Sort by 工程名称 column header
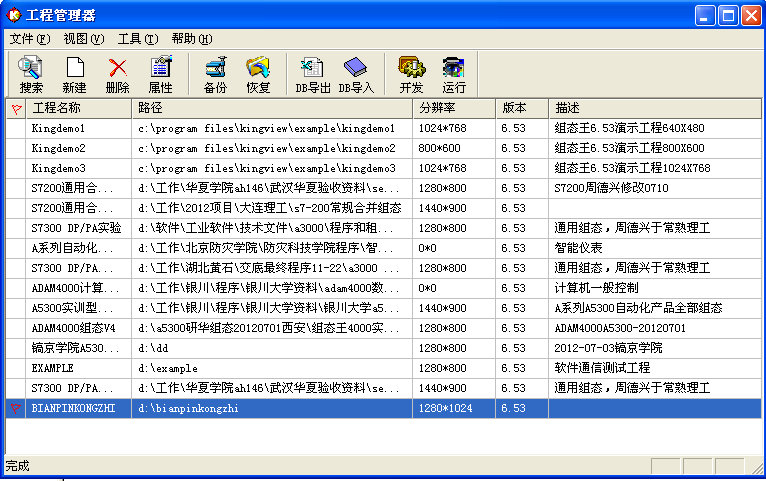Viewport: 766px width, 481px height. pyautogui.click(x=79, y=108)
